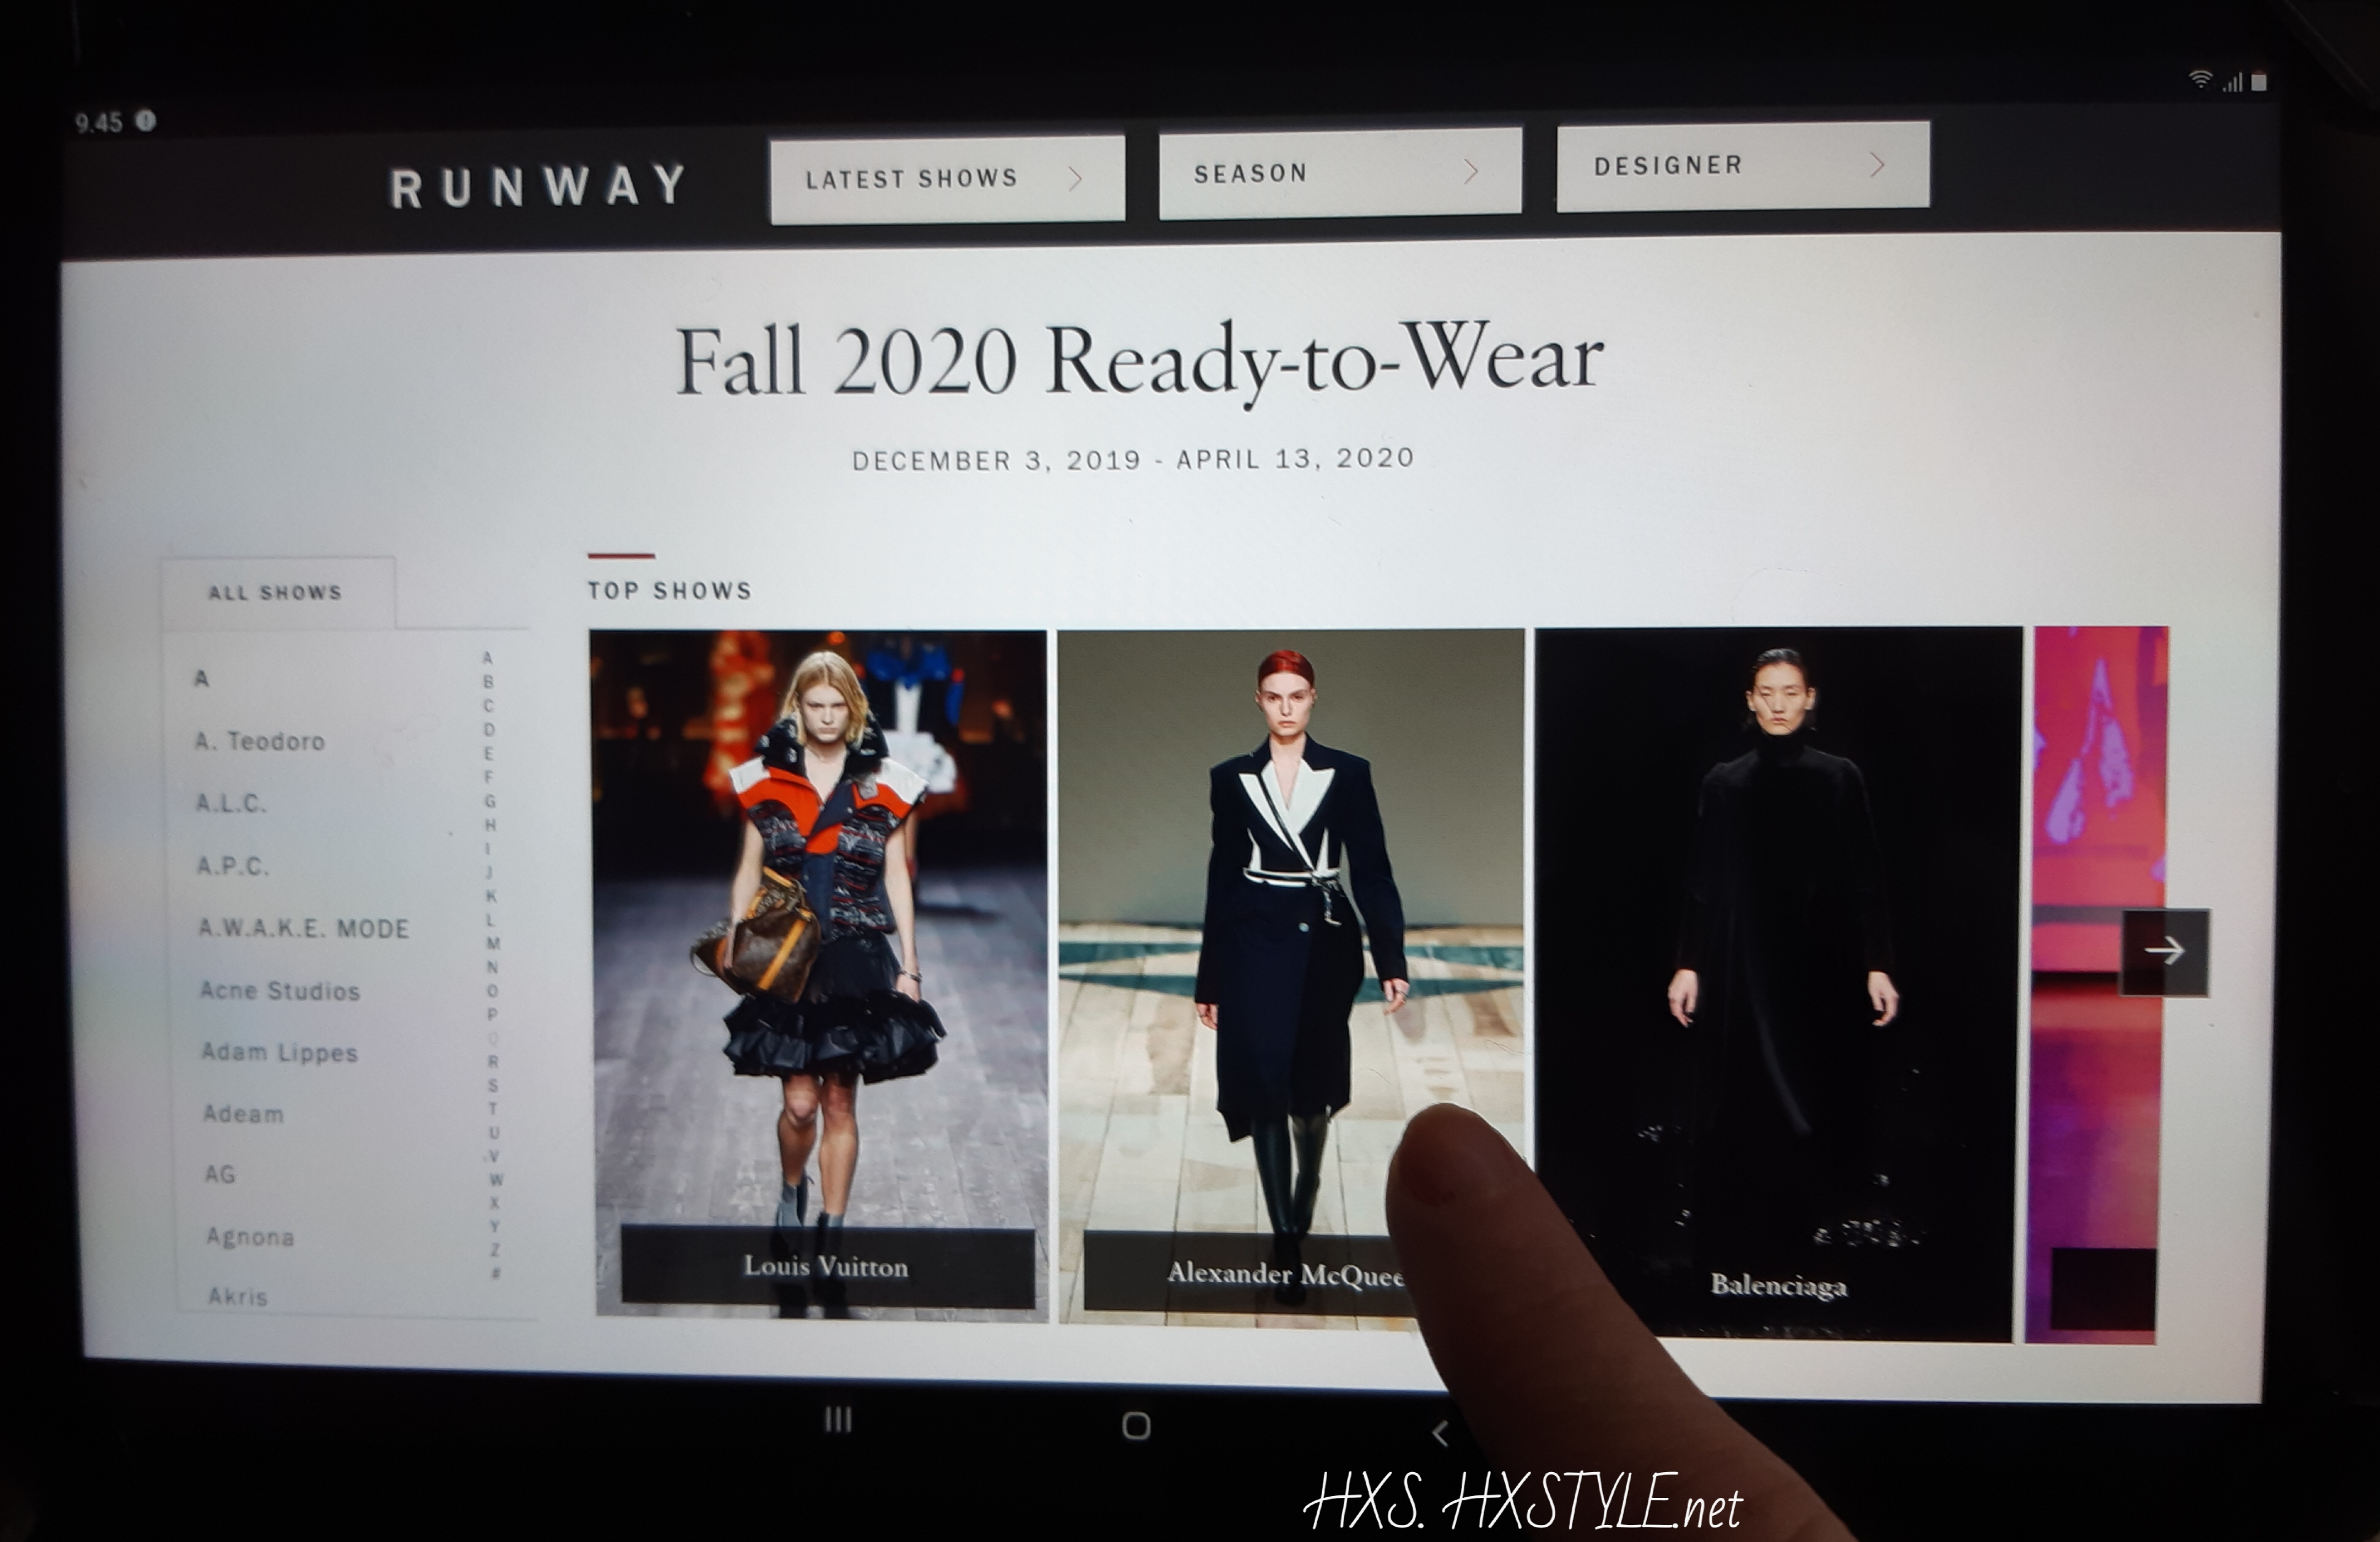Tap the mobile signal strength icon

click(x=2232, y=82)
